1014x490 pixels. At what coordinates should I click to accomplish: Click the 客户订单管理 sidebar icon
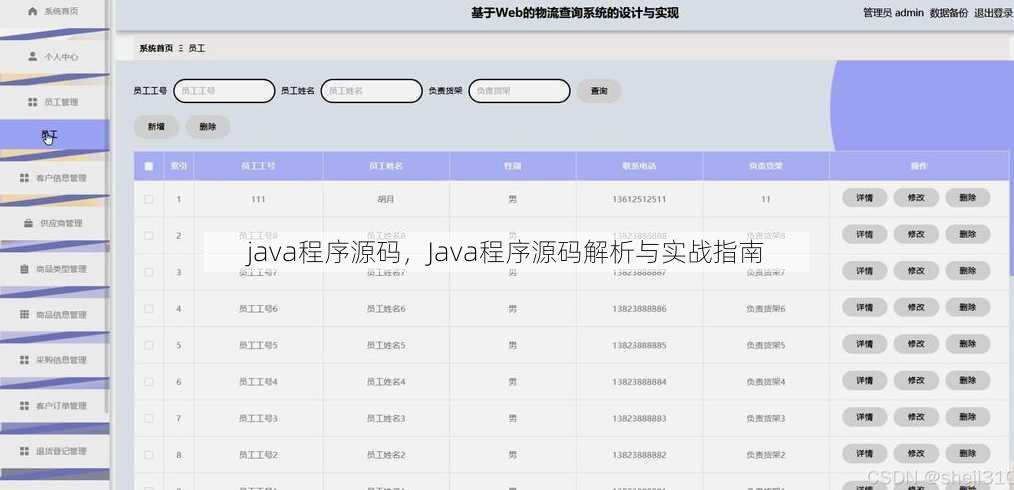[x=25, y=405]
